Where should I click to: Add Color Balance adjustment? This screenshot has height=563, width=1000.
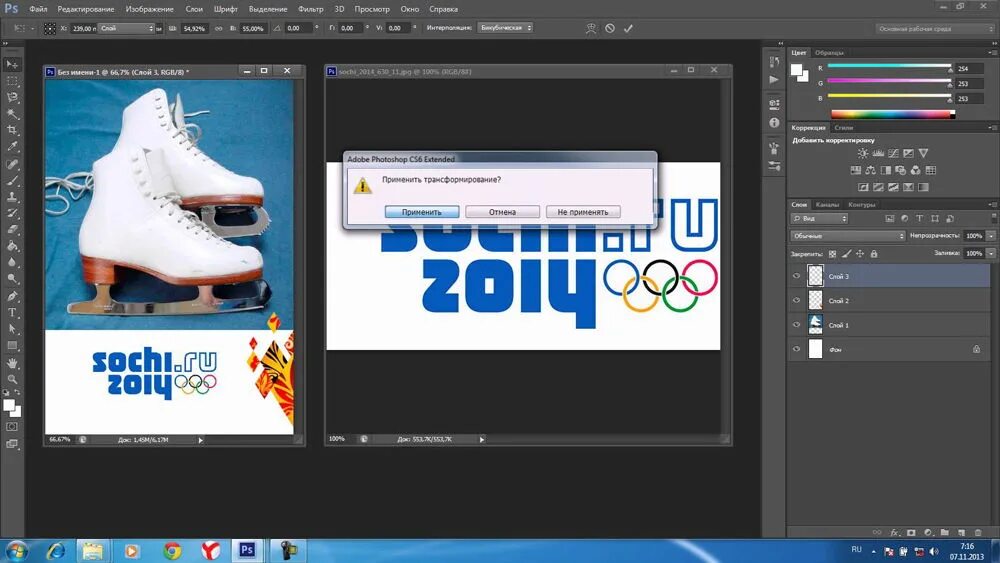pos(871,170)
